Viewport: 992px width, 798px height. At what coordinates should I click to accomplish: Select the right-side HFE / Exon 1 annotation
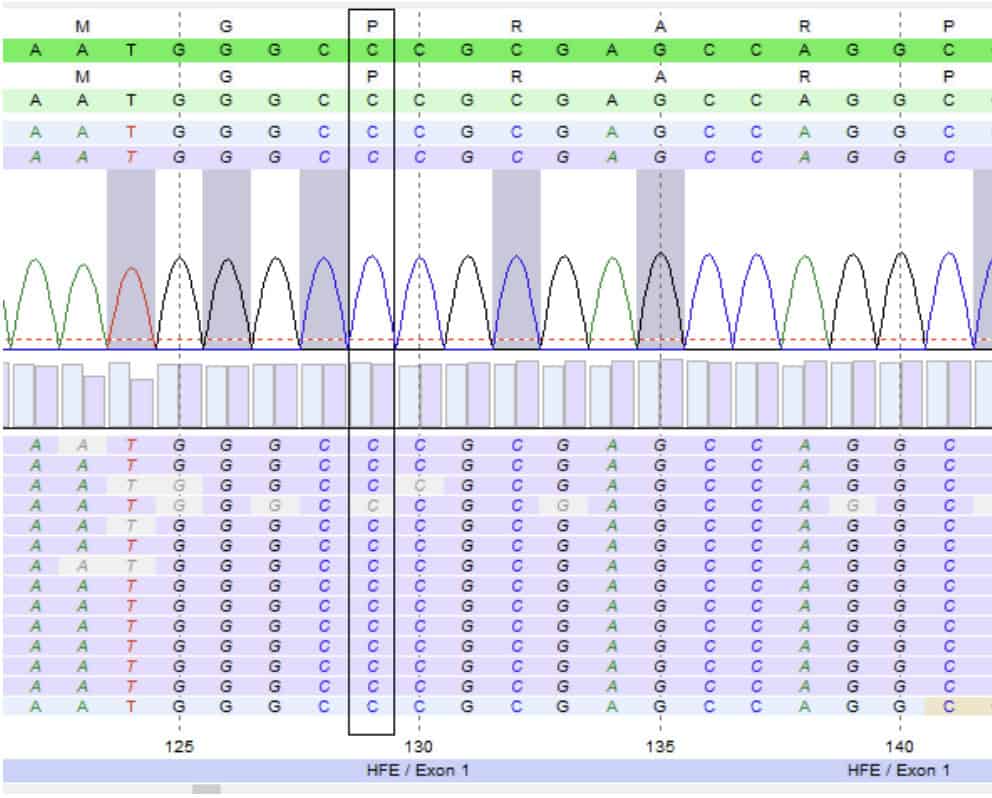pos(898,771)
